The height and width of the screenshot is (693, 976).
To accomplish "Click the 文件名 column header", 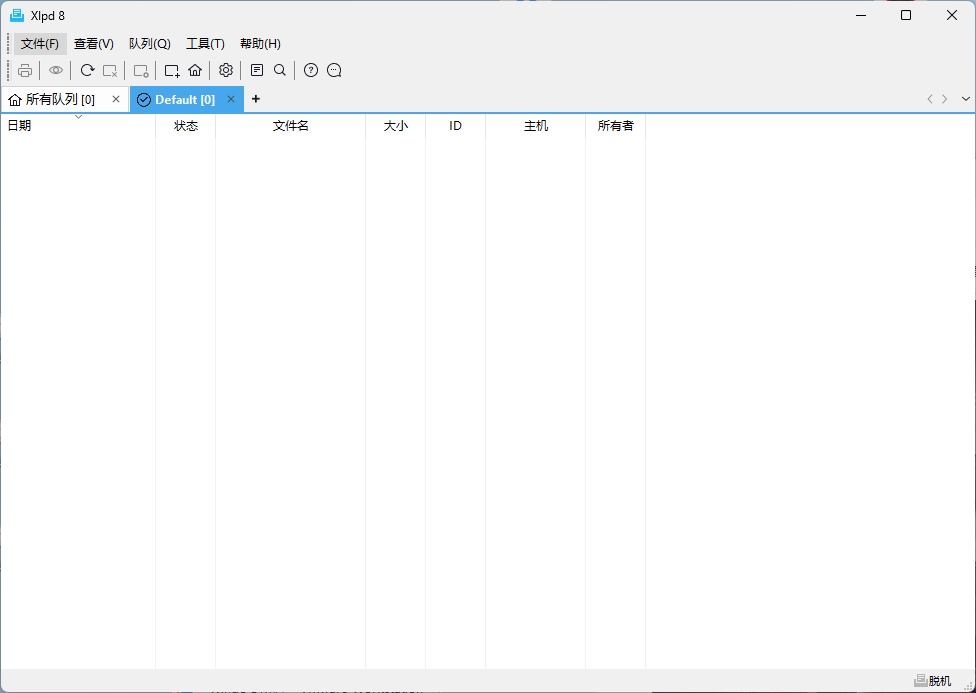I will click(x=290, y=126).
